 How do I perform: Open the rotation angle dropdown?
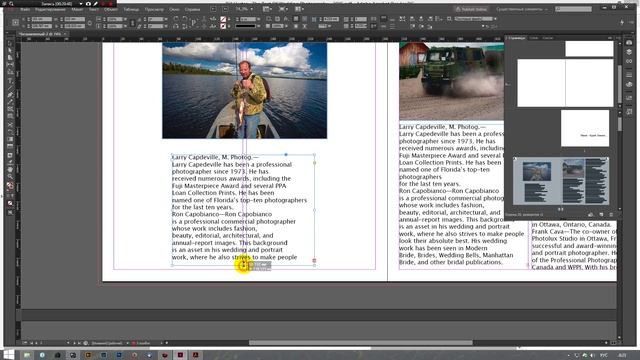click(167, 19)
